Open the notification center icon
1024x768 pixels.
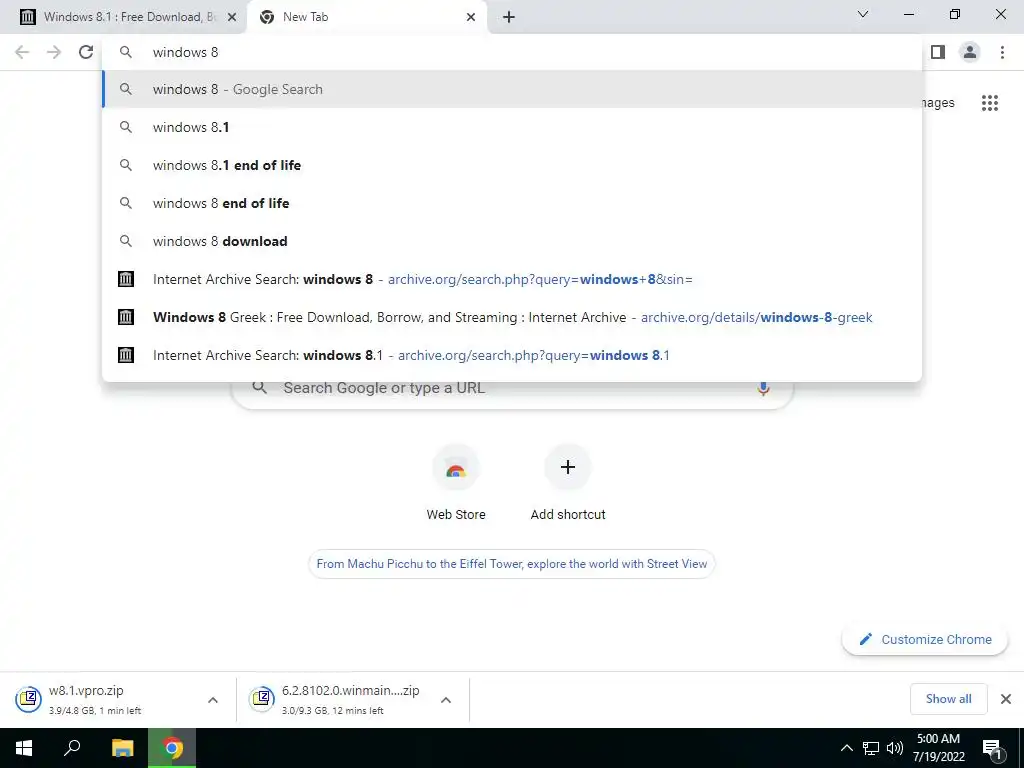[992, 748]
